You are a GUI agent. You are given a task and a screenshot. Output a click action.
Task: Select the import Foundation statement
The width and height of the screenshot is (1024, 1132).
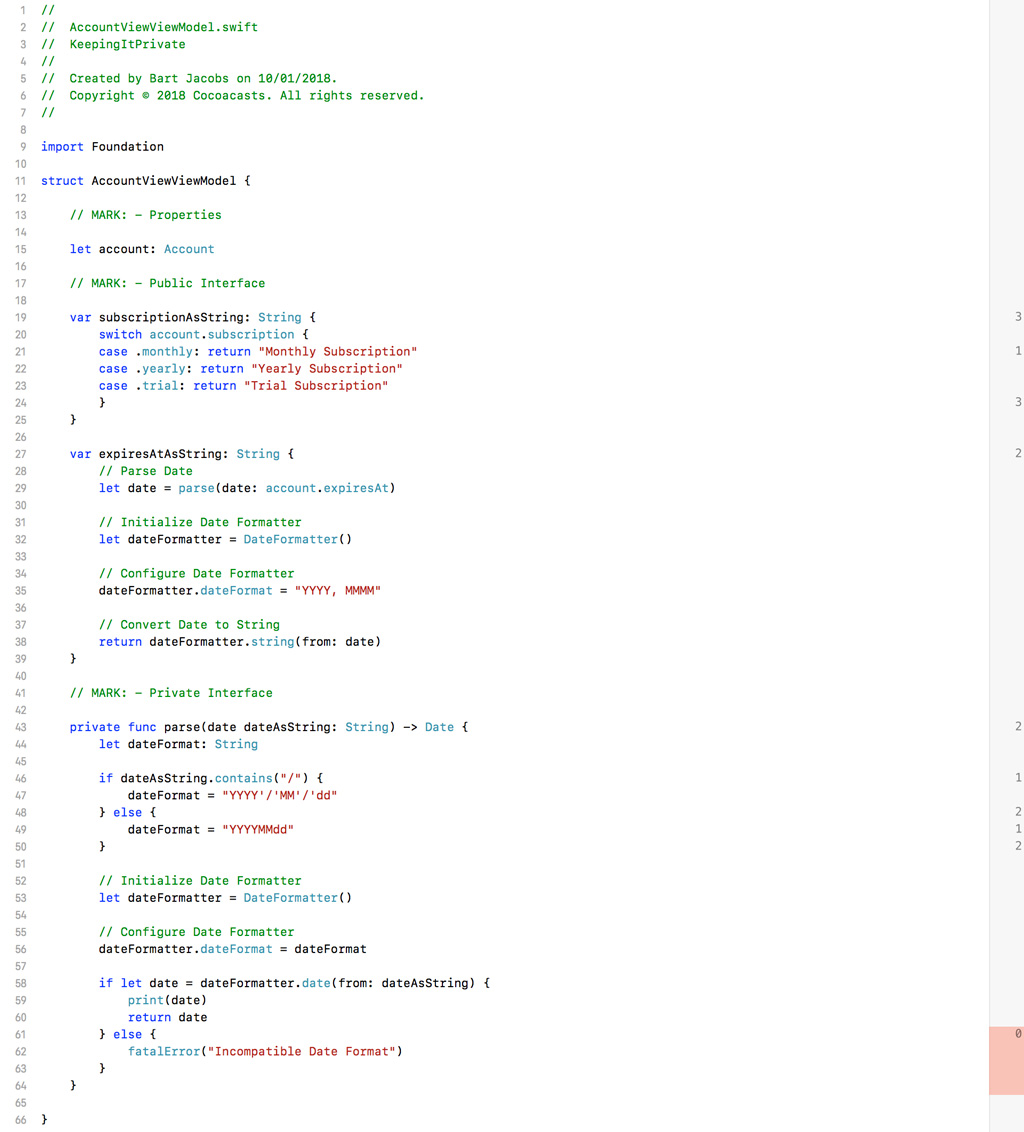tap(101, 146)
